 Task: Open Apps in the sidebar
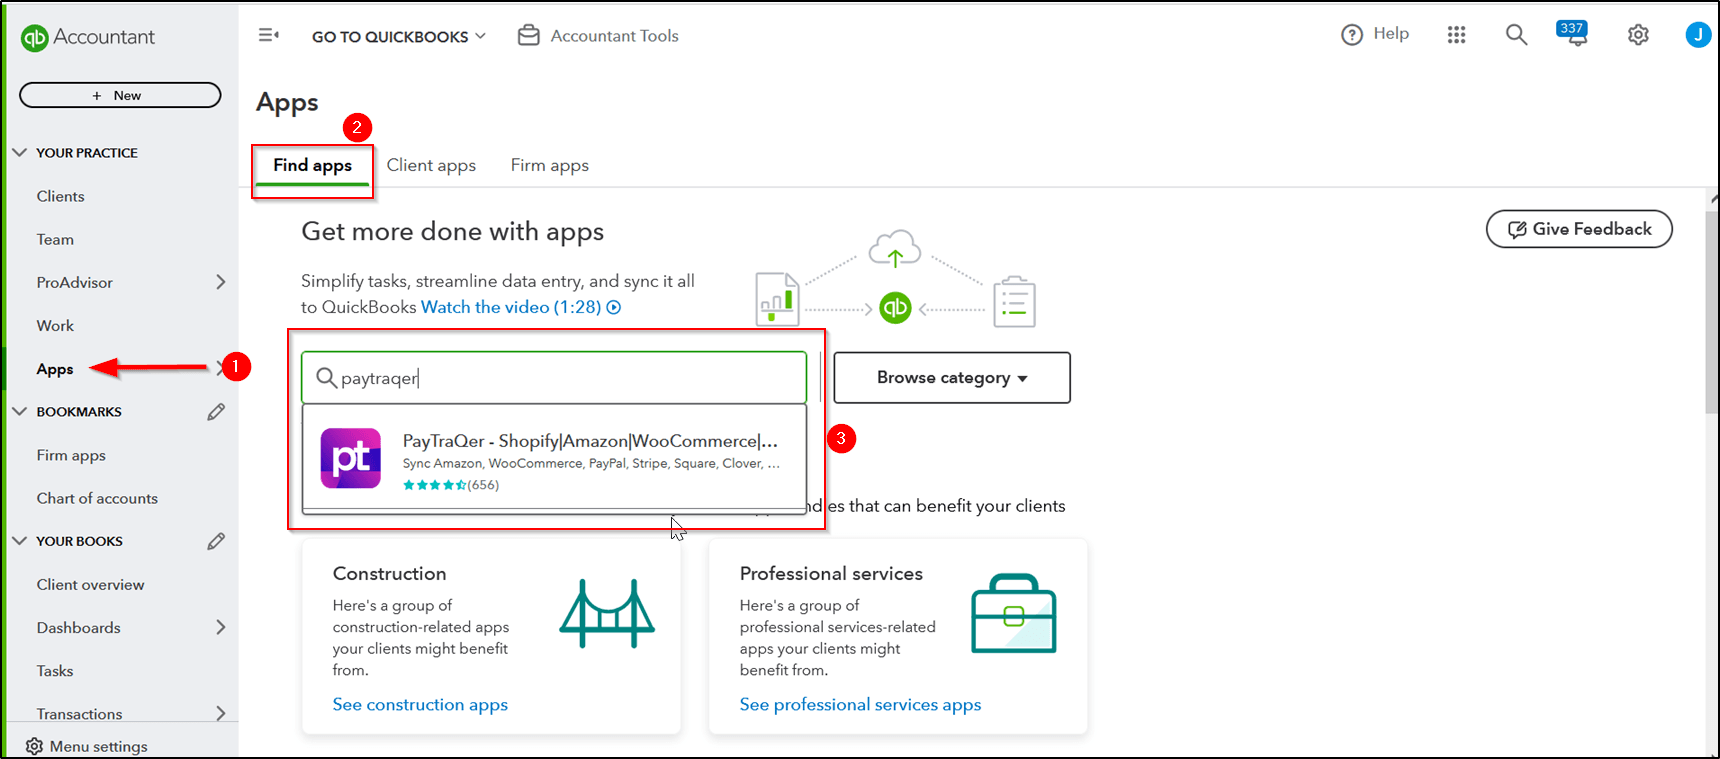55,369
